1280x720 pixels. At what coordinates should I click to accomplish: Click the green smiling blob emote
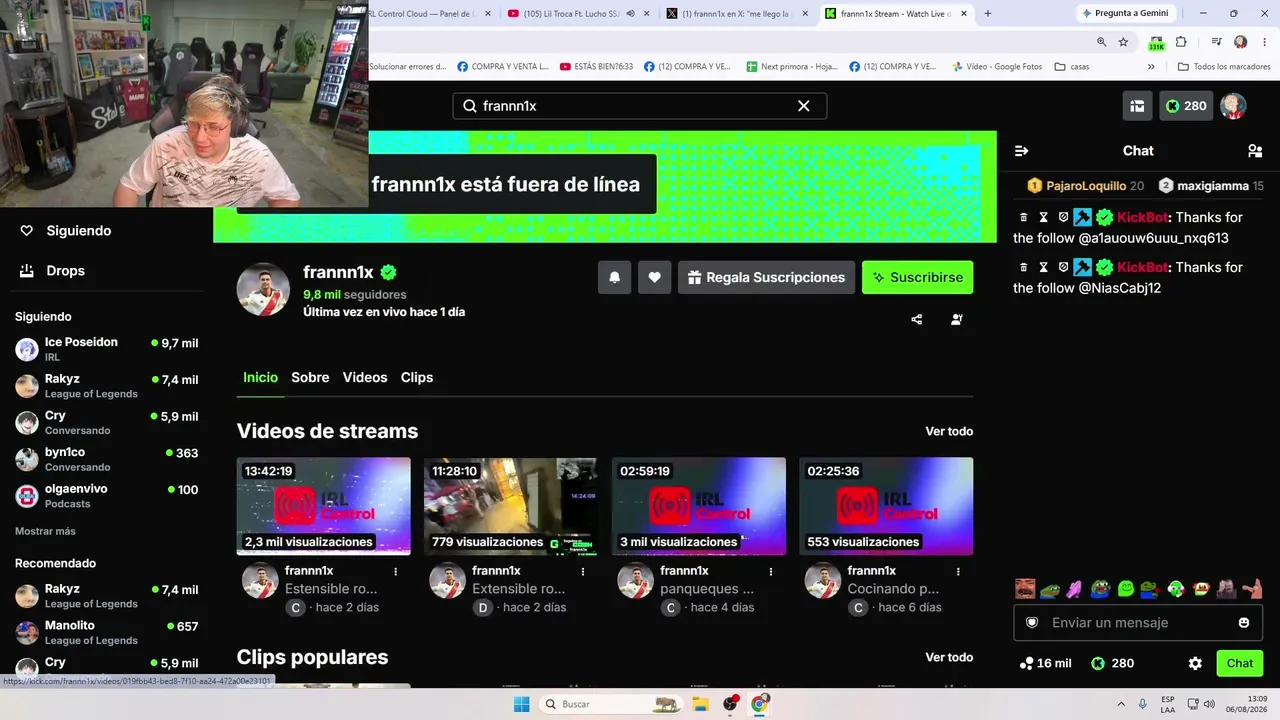tap(1125, 589)
